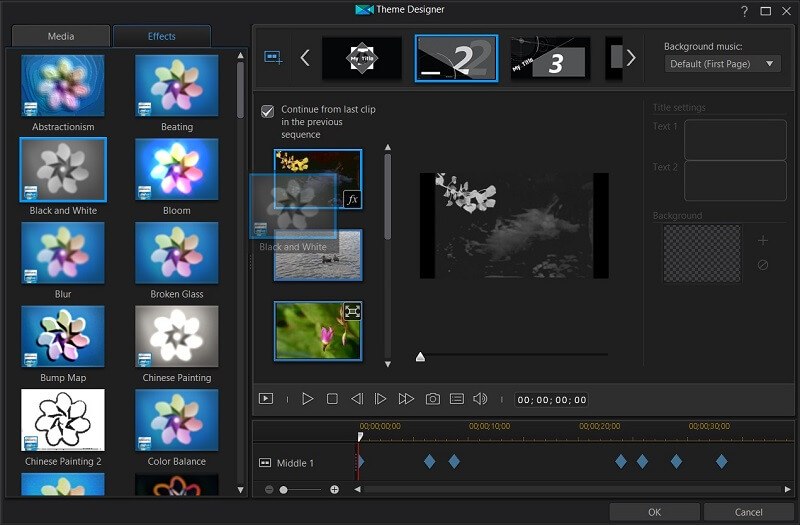Click the timeline zoom slider handle
This screenshot has width=800, height=525.
pos(284,490)
